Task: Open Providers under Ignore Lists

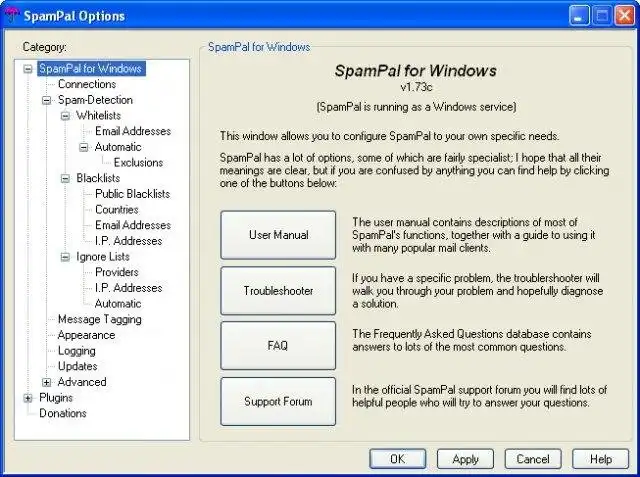Action: tap(117, 272)
